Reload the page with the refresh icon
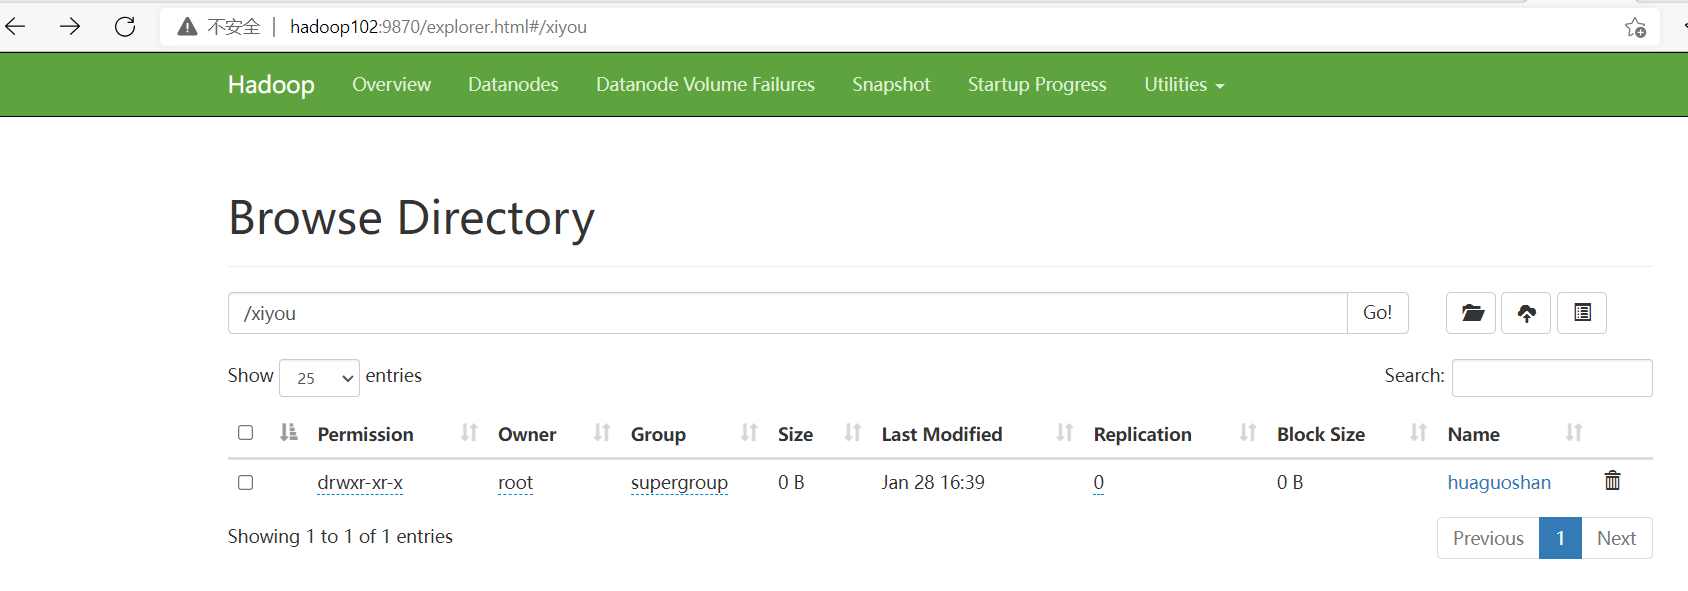Screen dimensions: 1688x591 (x=125, y=27)
